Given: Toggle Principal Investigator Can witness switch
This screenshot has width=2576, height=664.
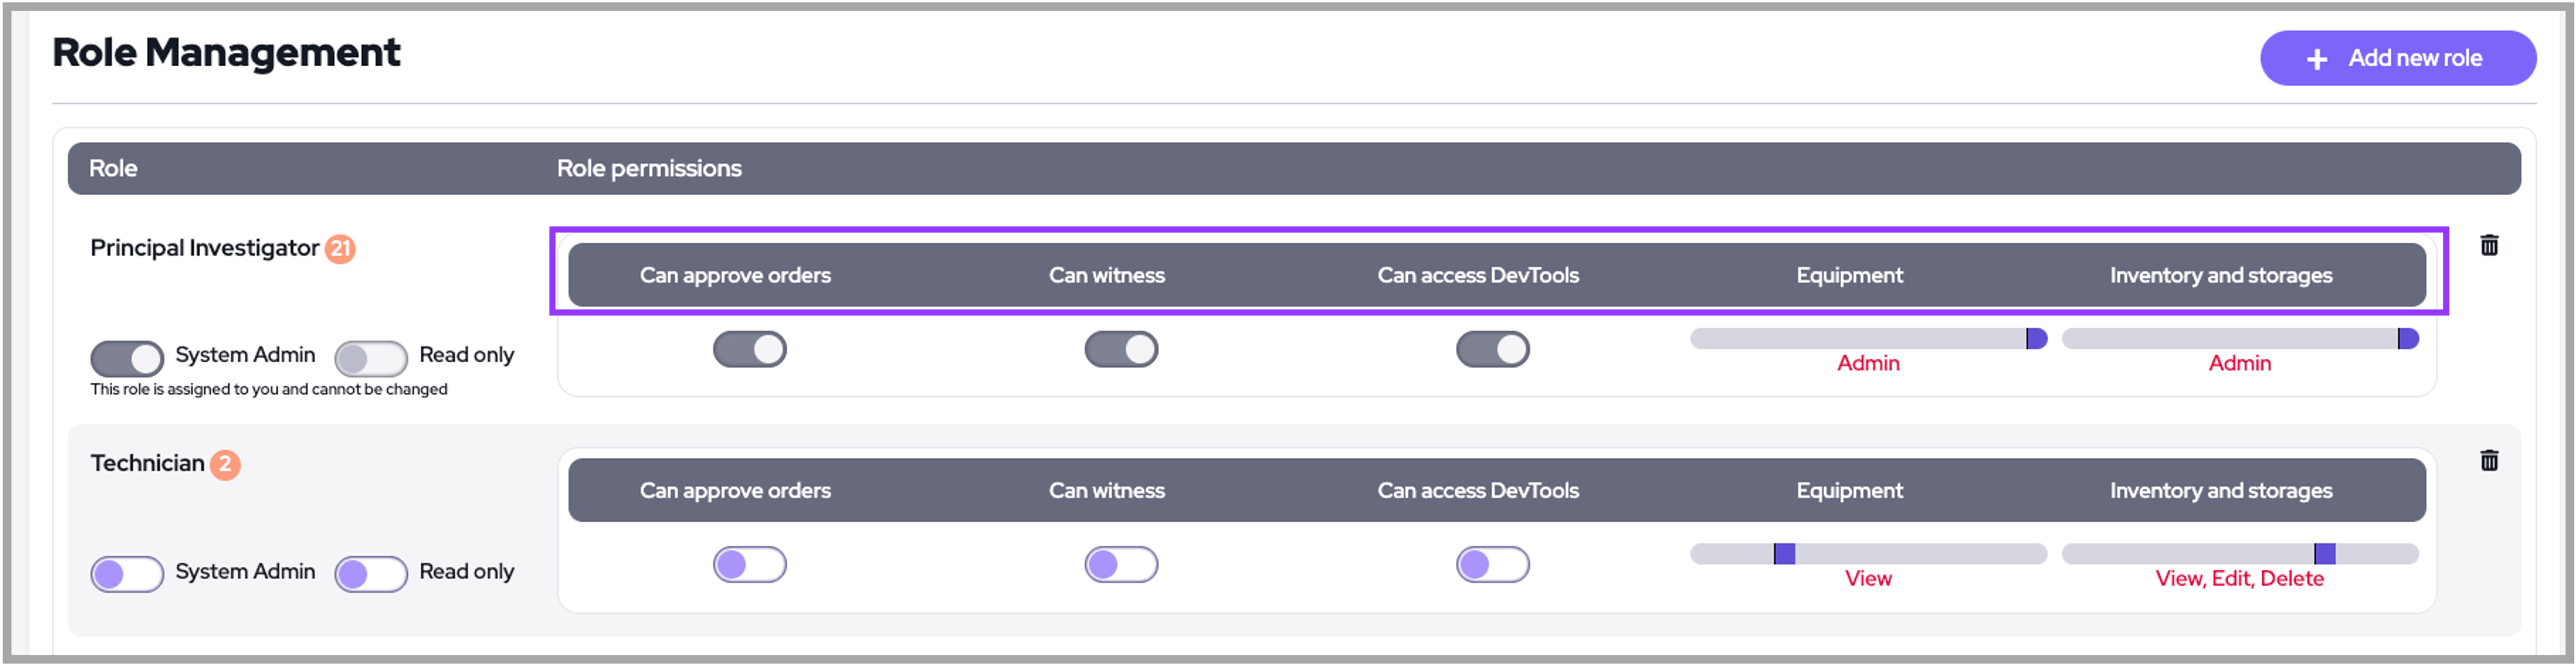Looking at the screenshot, I should click(1121, 349).
